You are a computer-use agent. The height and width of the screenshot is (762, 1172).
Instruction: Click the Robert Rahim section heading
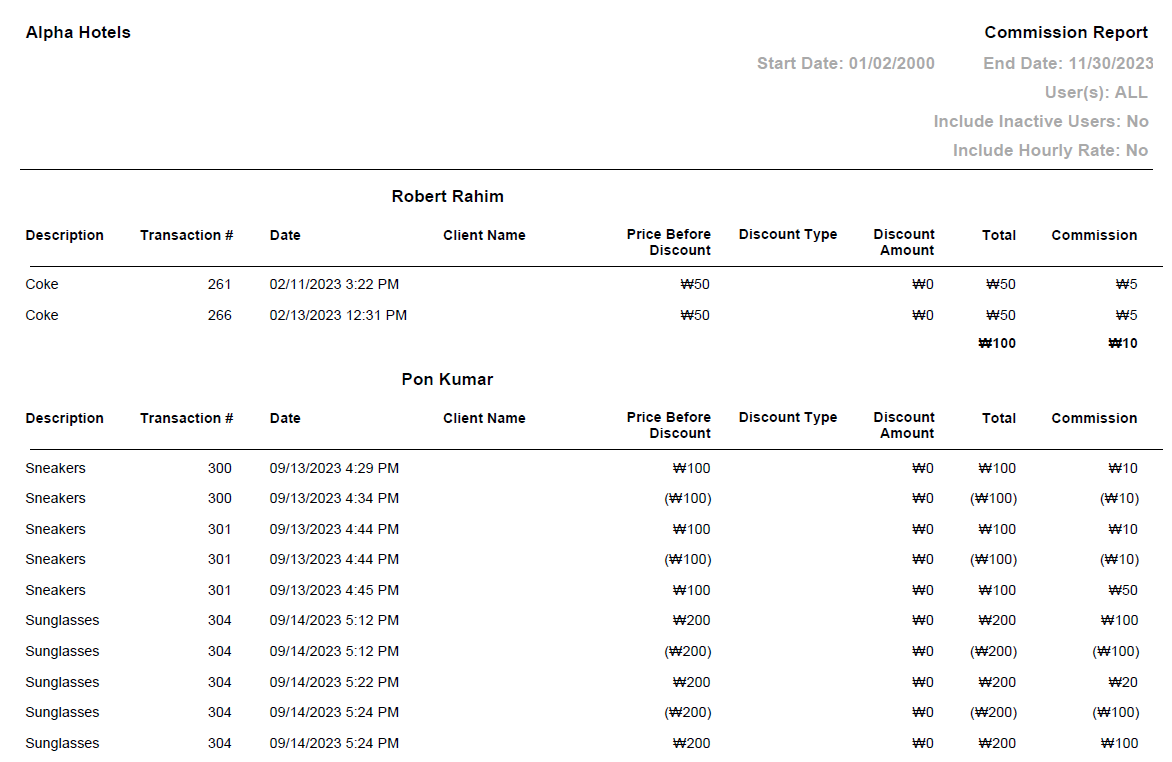[x=447, y=196]
